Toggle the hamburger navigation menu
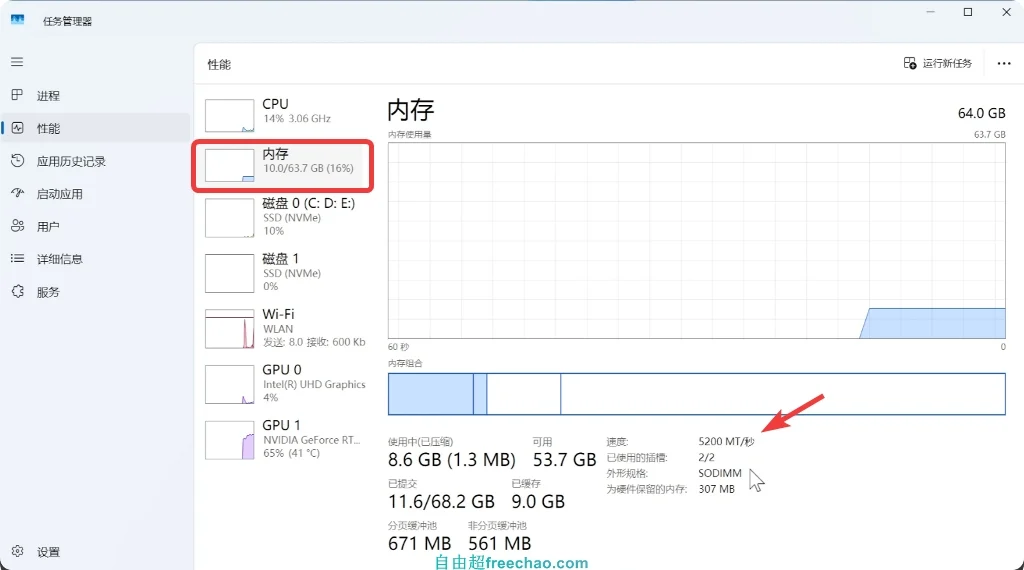The image size is (1024, 570). click(x=17, y=61)
